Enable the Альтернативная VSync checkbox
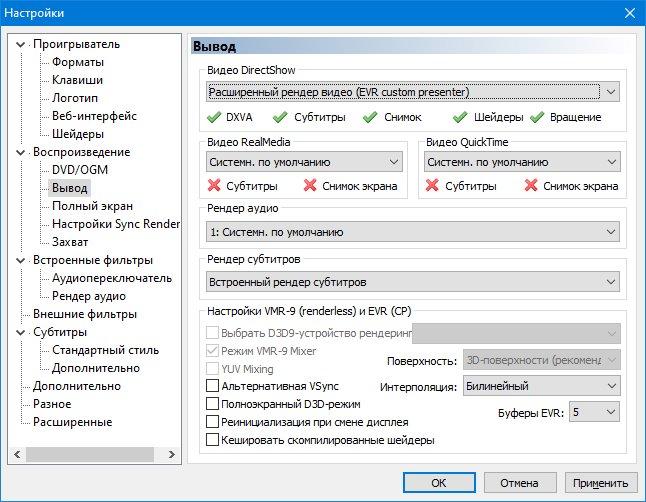Viewport: 646px width, 502px height. pos(212,386)
